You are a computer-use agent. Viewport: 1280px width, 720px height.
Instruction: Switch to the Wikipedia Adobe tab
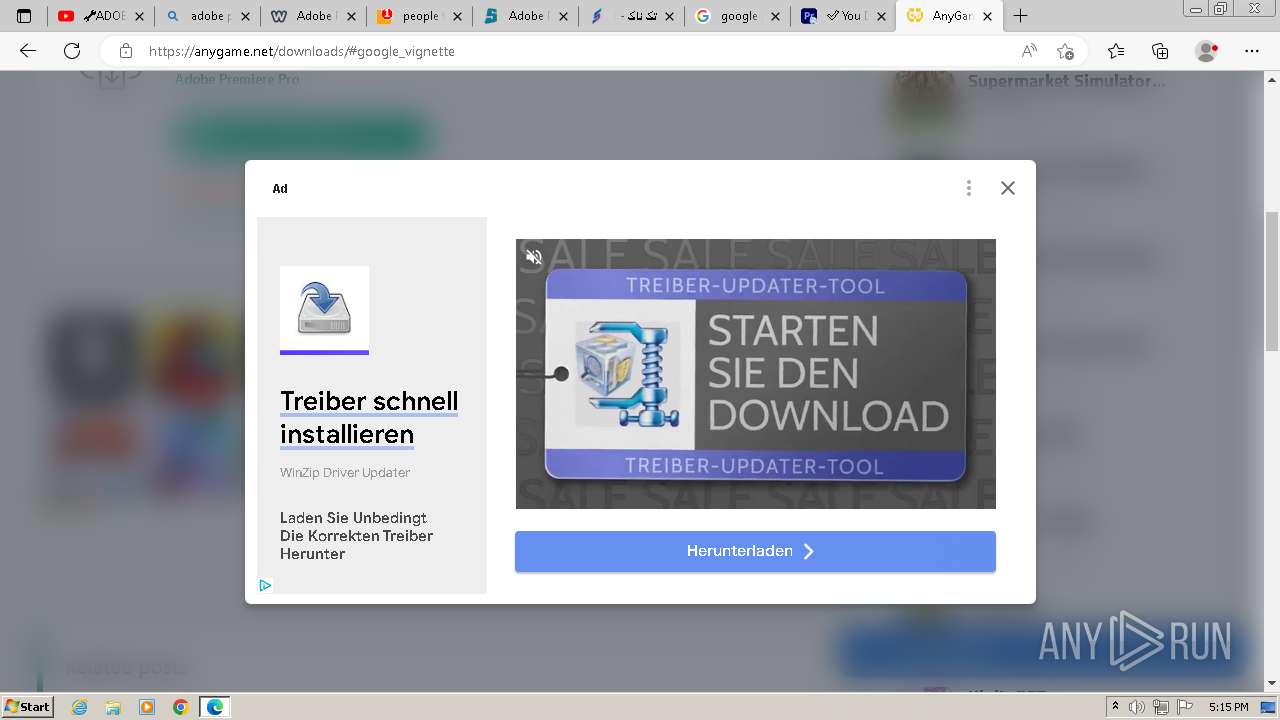(x=313, y=16)
